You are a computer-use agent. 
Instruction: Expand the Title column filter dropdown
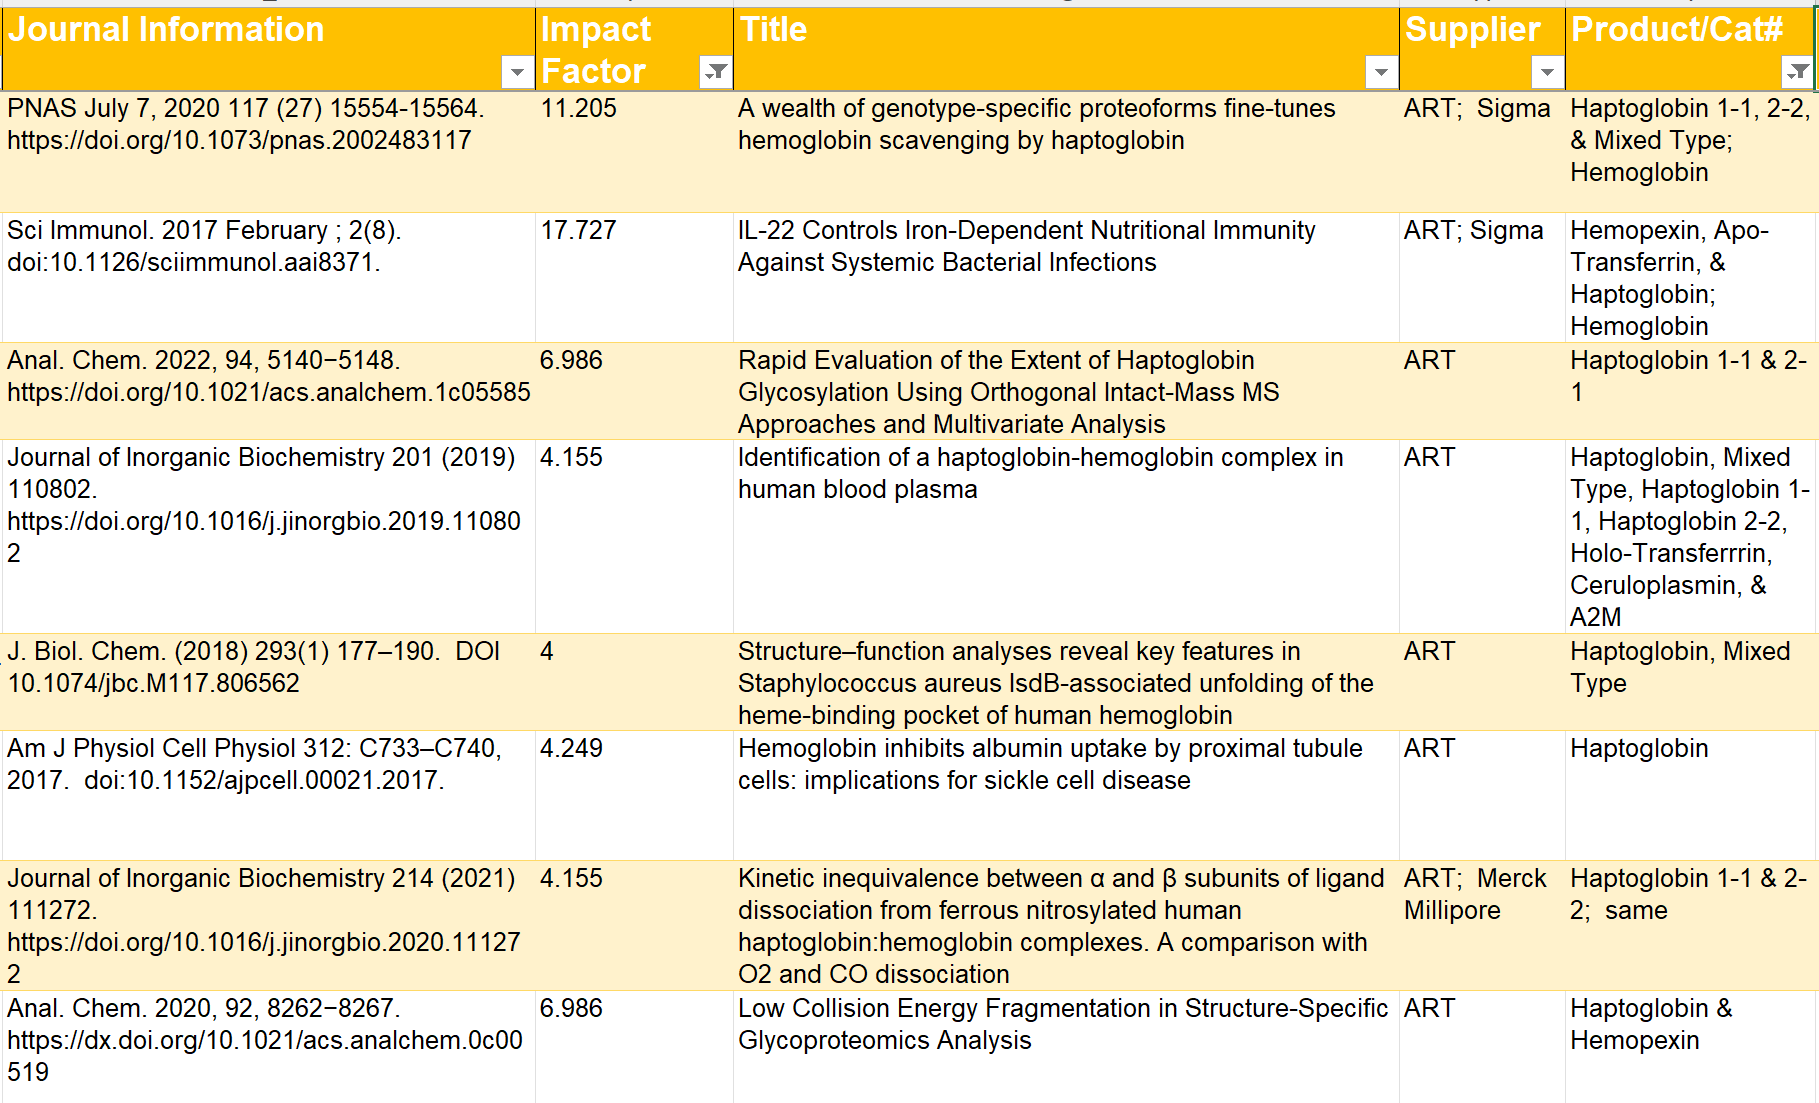[x=1380, y=72]
